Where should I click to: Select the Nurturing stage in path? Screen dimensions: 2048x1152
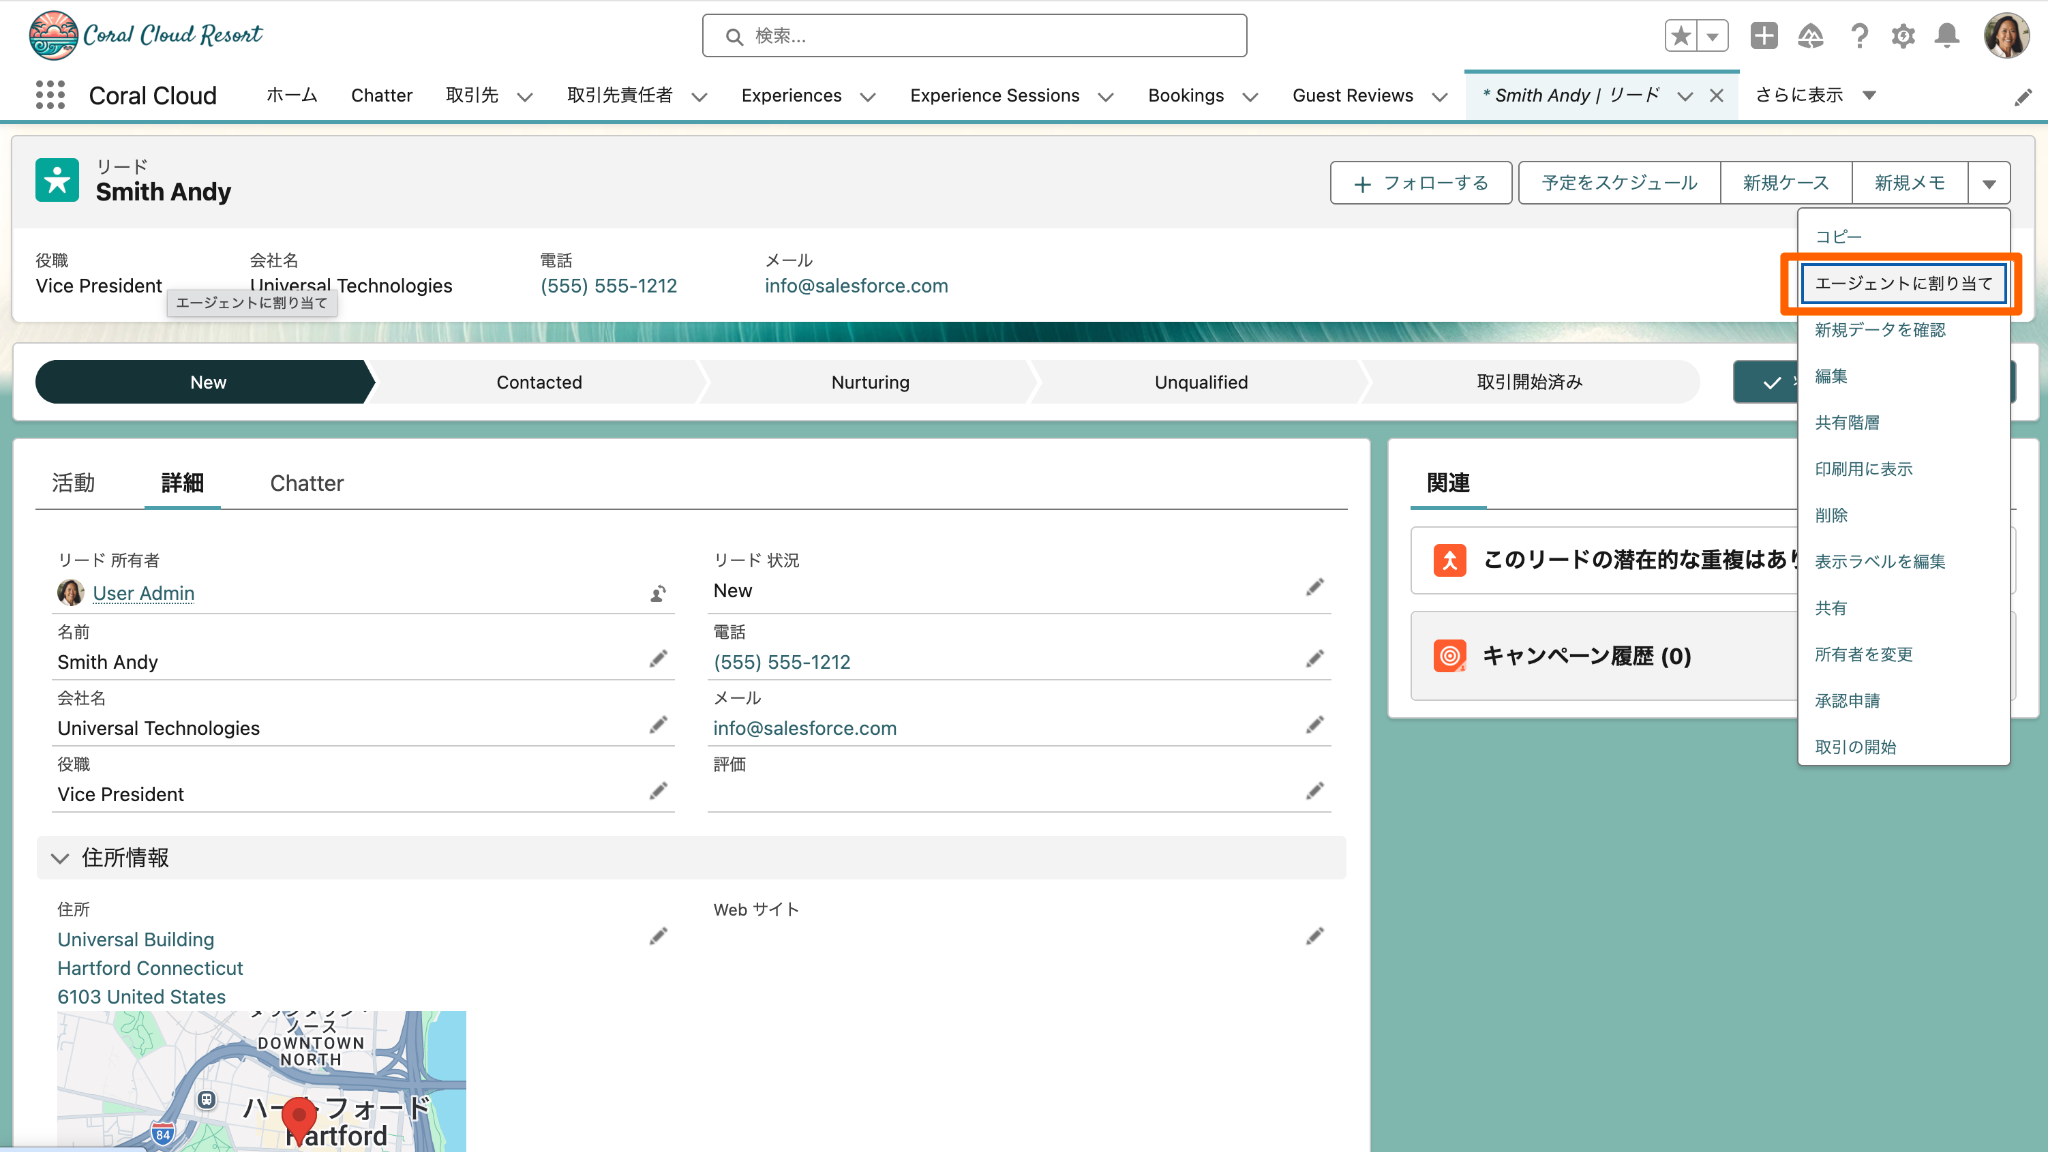click(870, 382)
